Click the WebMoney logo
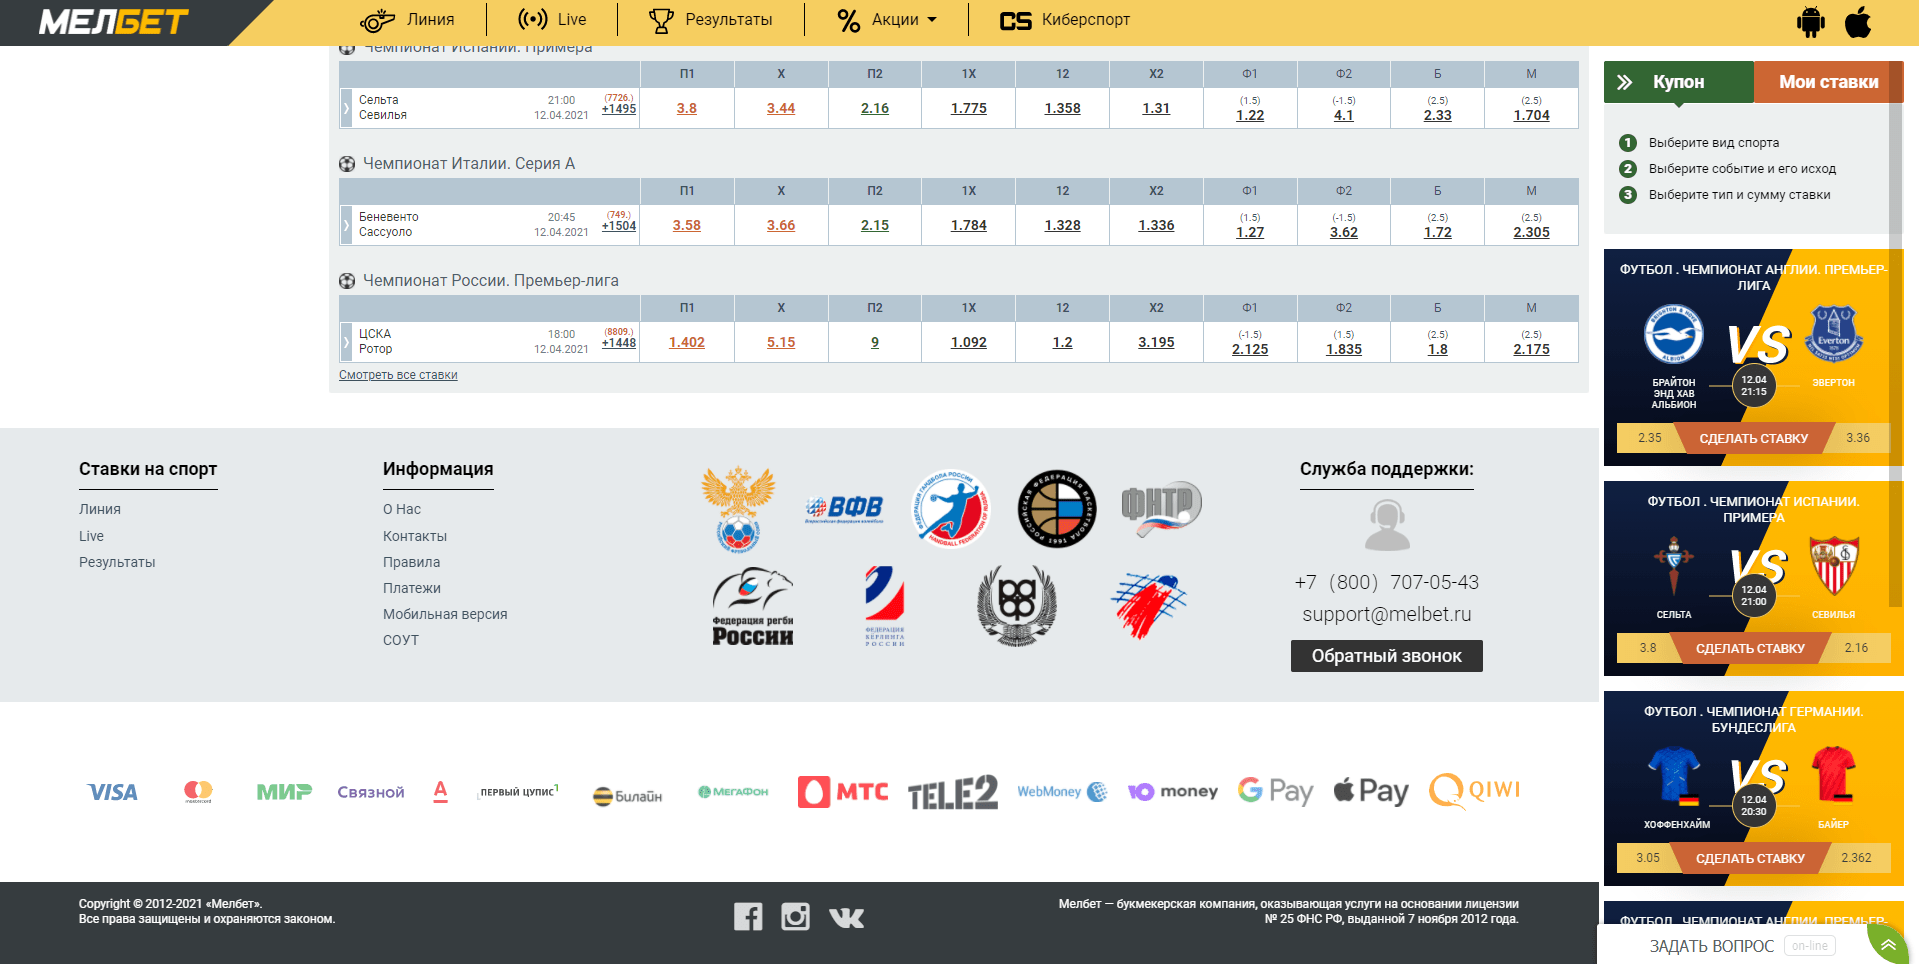1919x964 pixels. pyautogui.click(x=1062, y=792)
